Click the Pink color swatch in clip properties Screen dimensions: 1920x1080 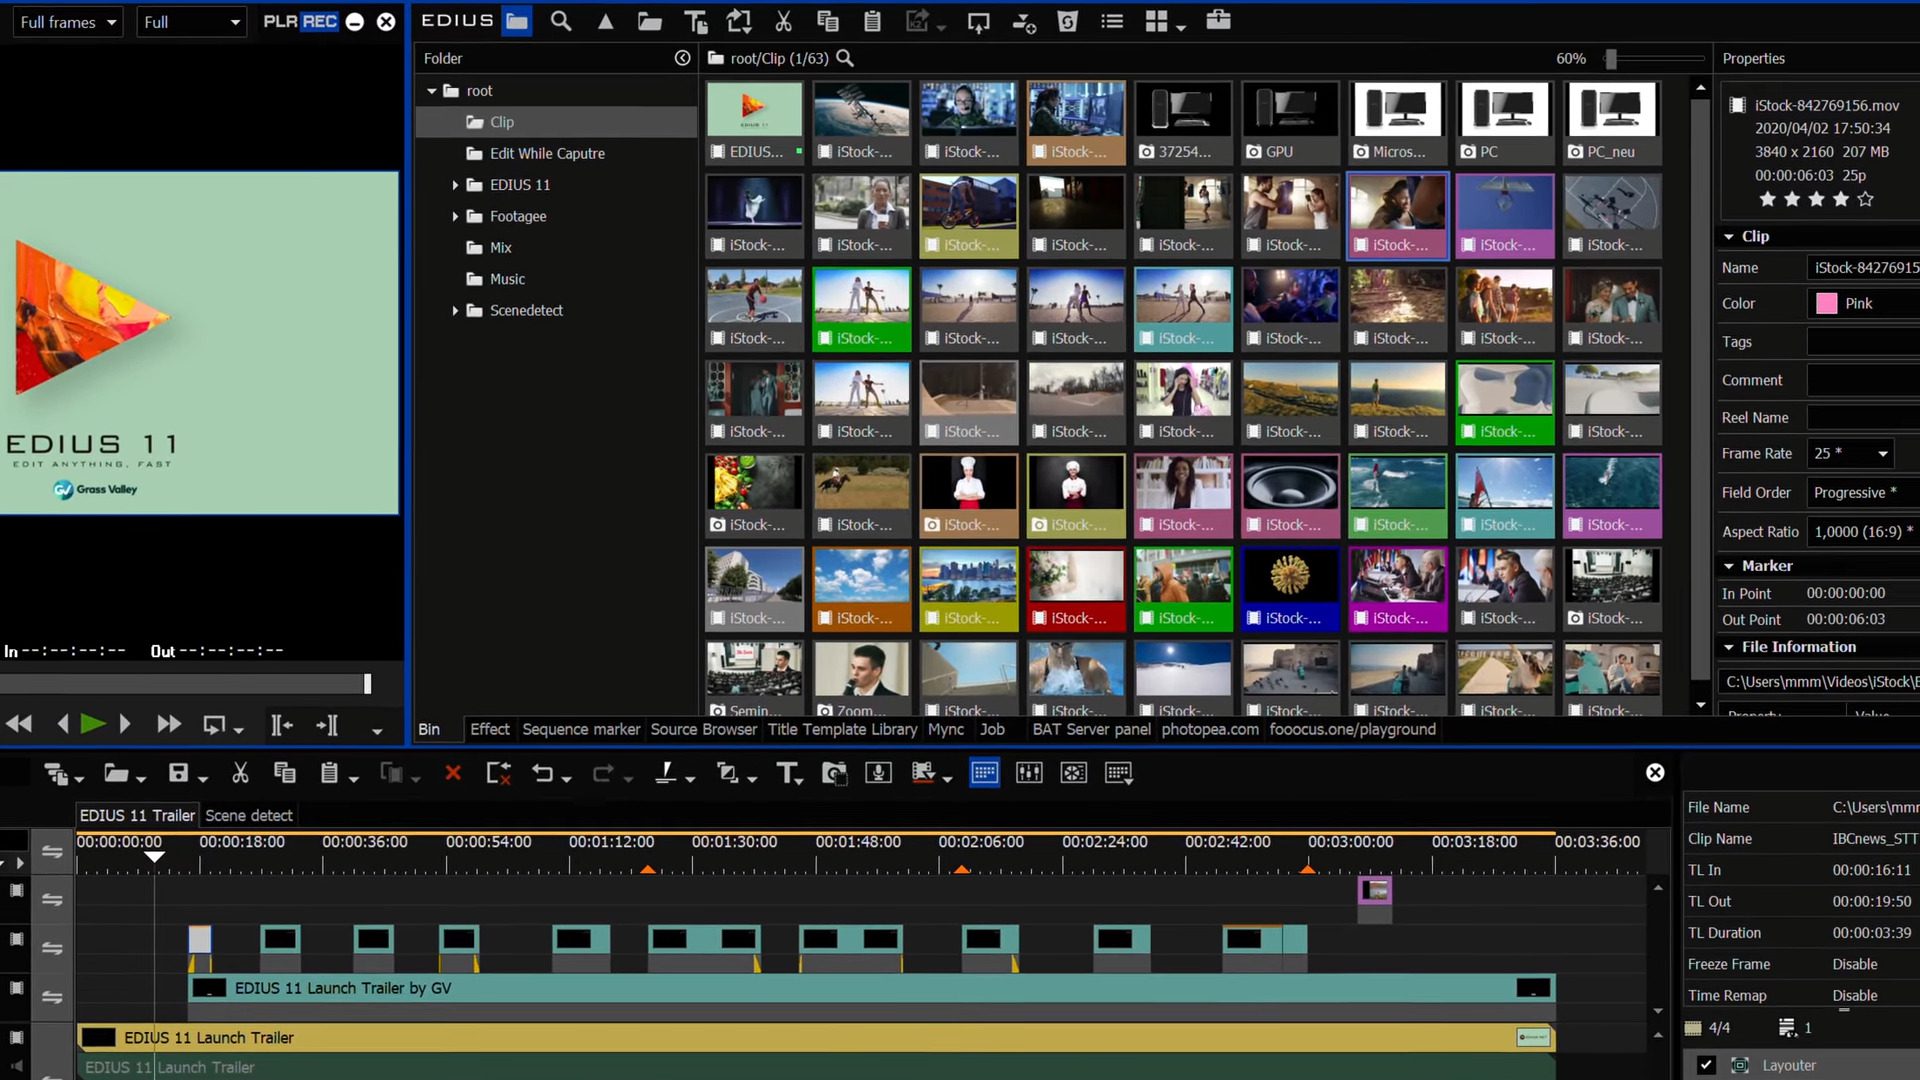[x=1828, y=303]
